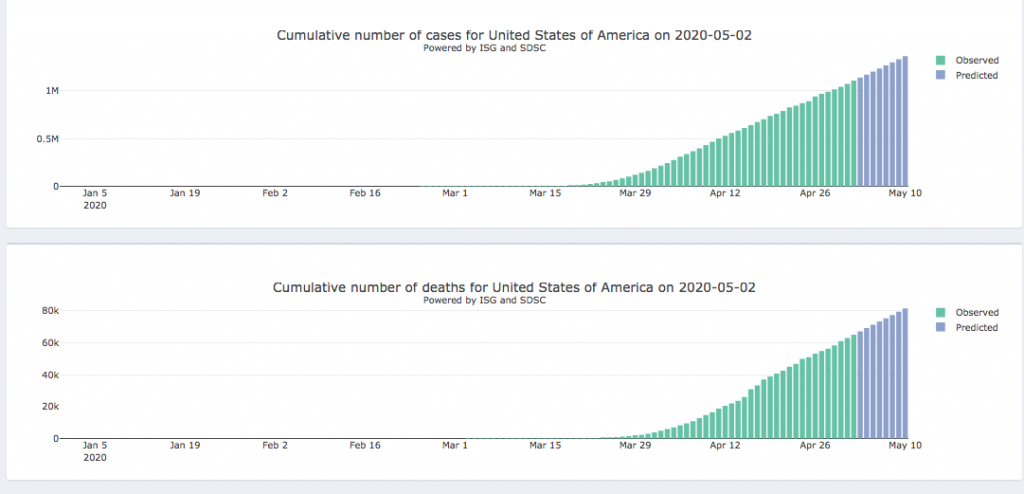Toggle the Observed label in deaths chart legend

coord(976,312)
